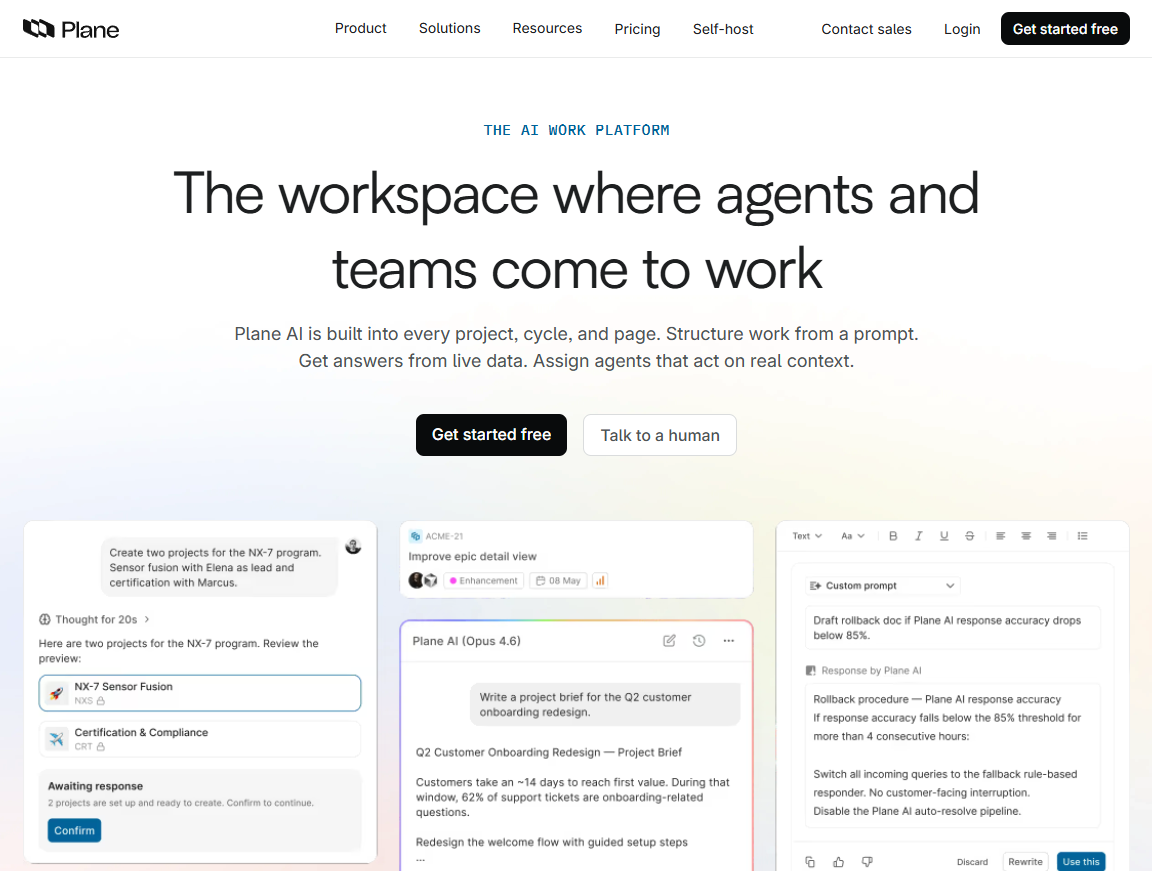Click the 'Plane AI (Opus 4.6)' title
The image size is (1152, 871).
(x=467, y=641)
